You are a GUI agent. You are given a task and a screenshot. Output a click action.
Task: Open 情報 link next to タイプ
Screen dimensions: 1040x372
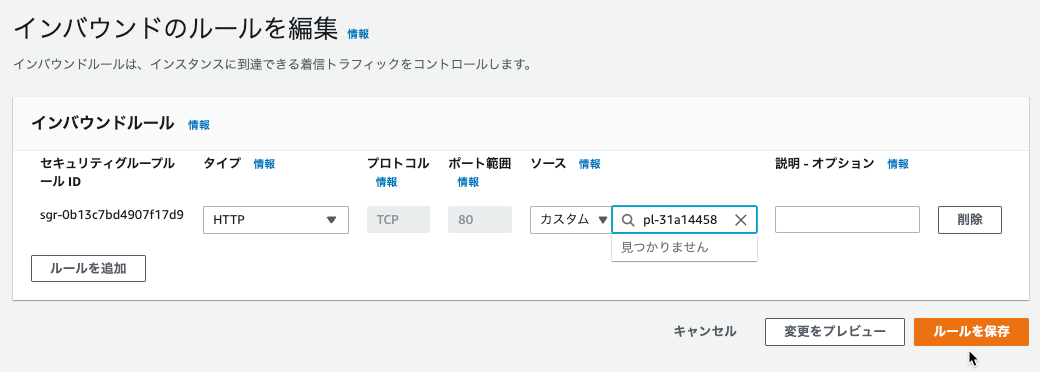[x=264, y=164]
